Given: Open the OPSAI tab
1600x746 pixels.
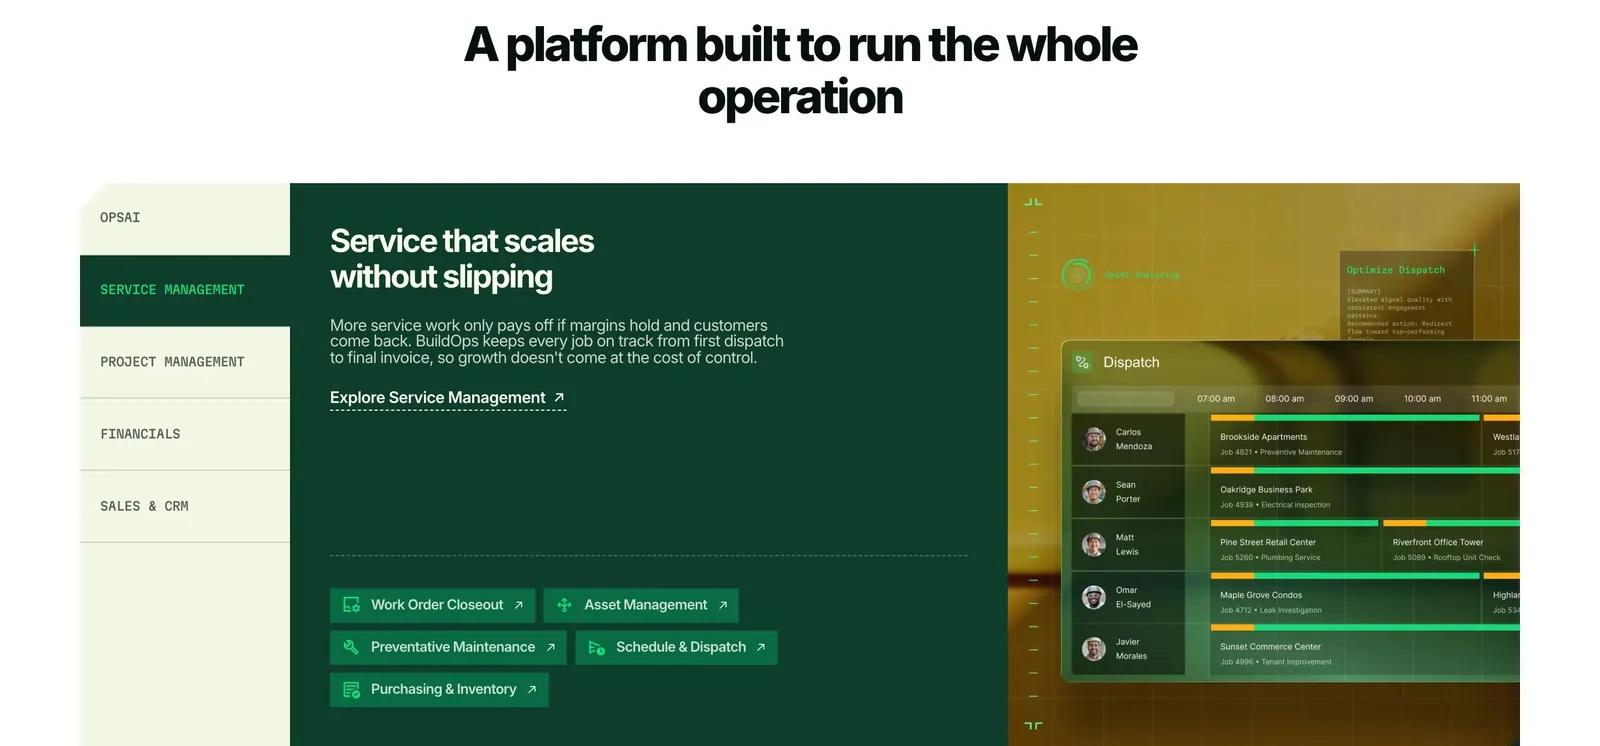Looking at the screenshot, I should coord(185,218).
